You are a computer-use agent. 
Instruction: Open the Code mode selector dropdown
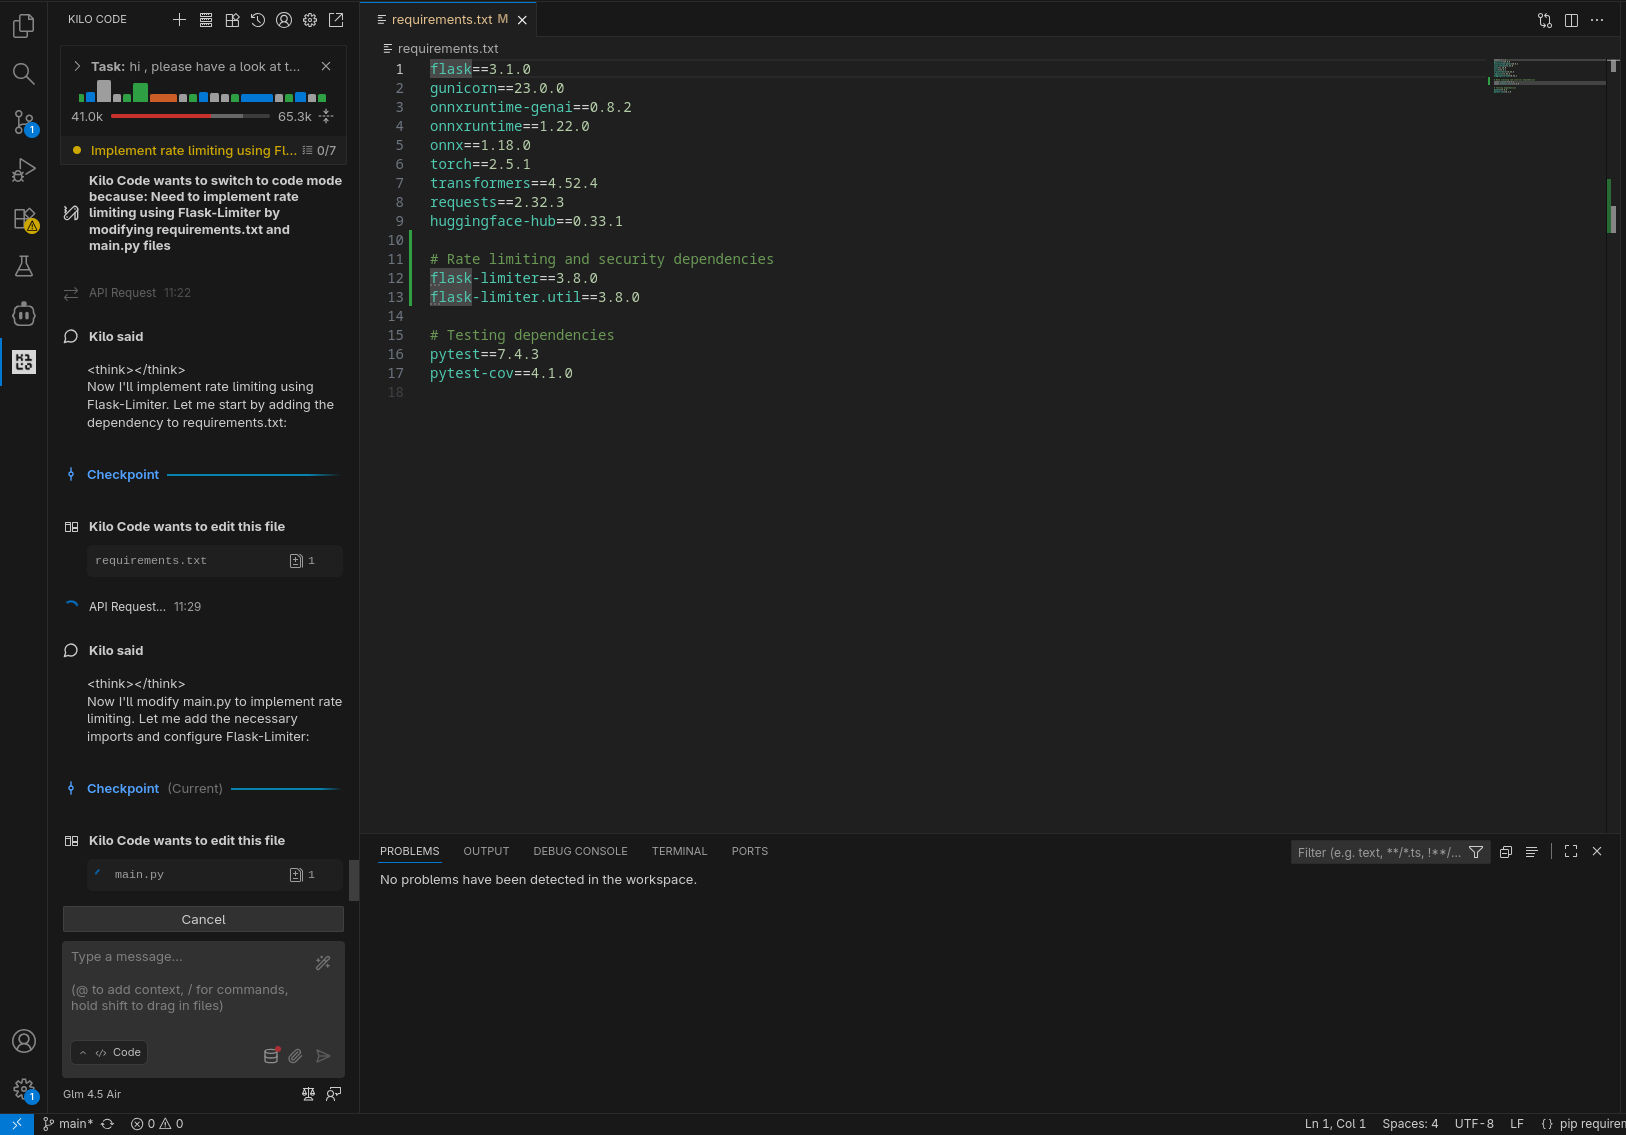[110, 1053]
